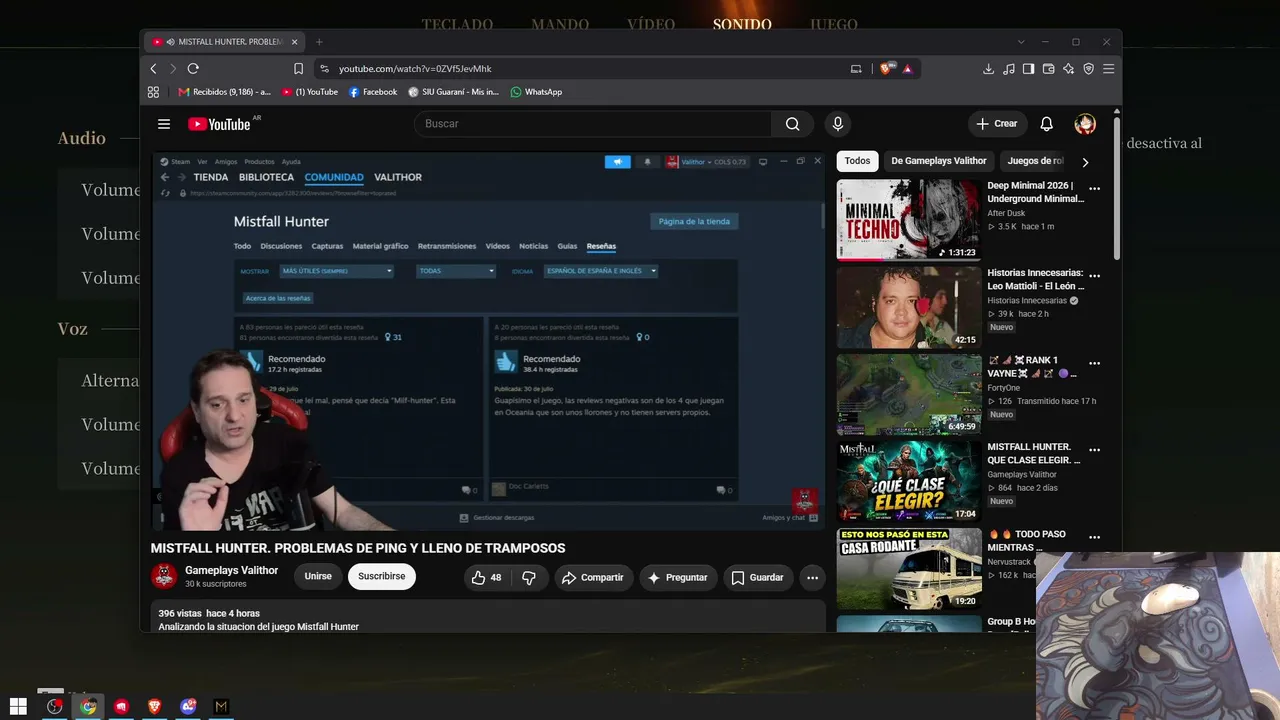This screenshot has height=720, width=1280.
Task: Open the music note playlist icon
Action: pos(1008,69)
